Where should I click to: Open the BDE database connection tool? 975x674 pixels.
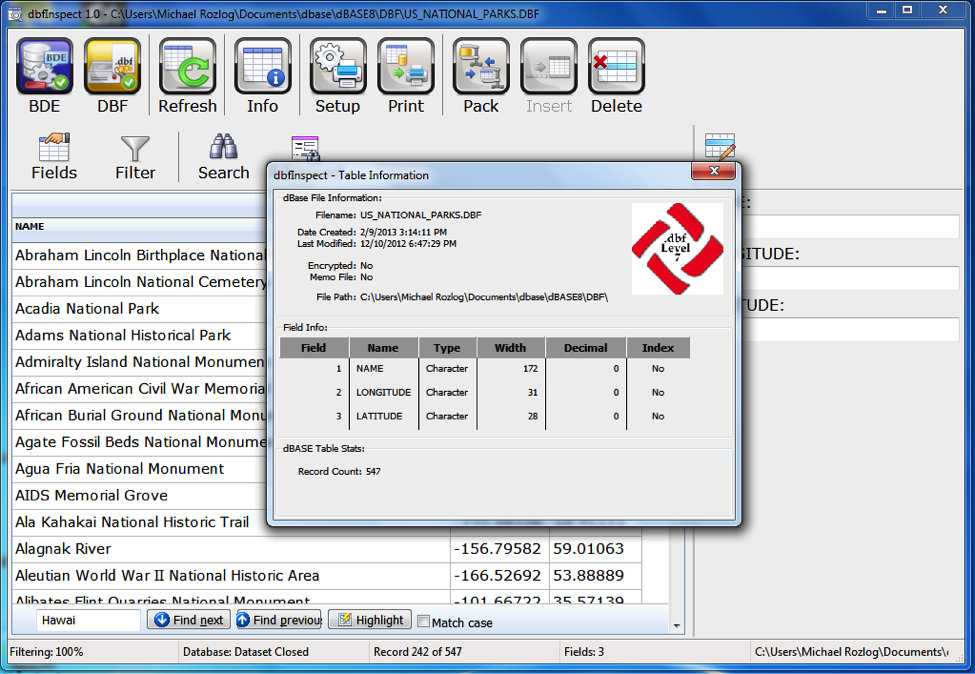pyautogui.click(x=44, y=76)
